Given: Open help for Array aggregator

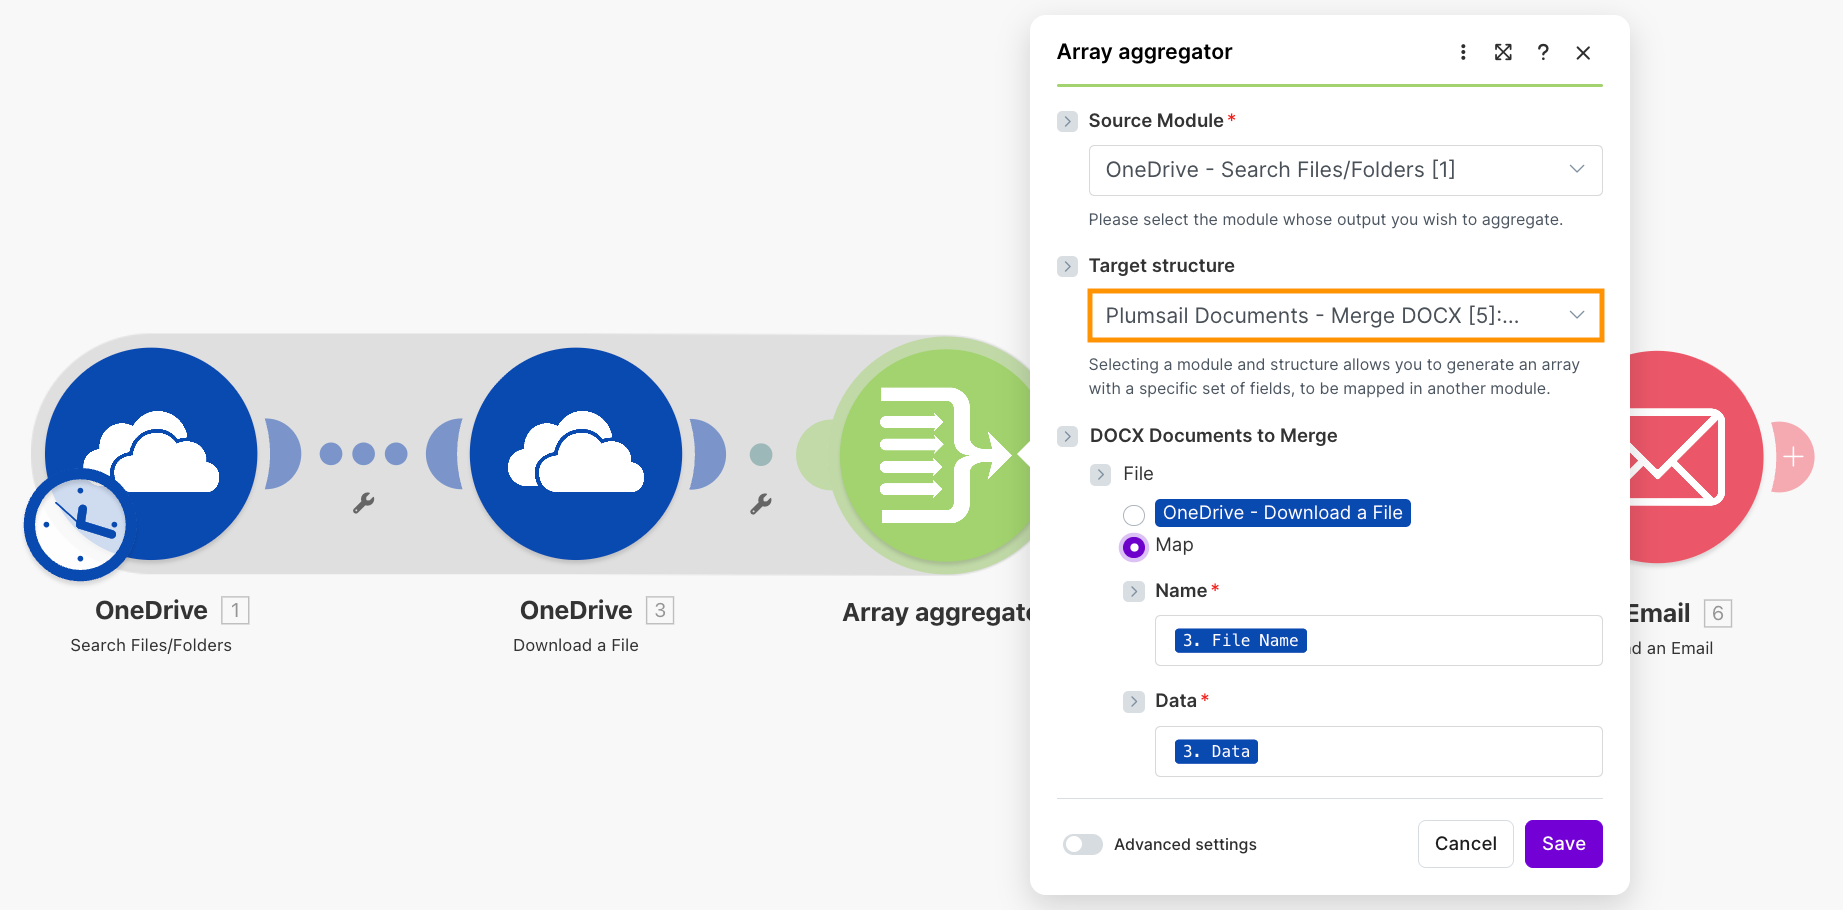Looking at the screenshot, I should 1543,52.
